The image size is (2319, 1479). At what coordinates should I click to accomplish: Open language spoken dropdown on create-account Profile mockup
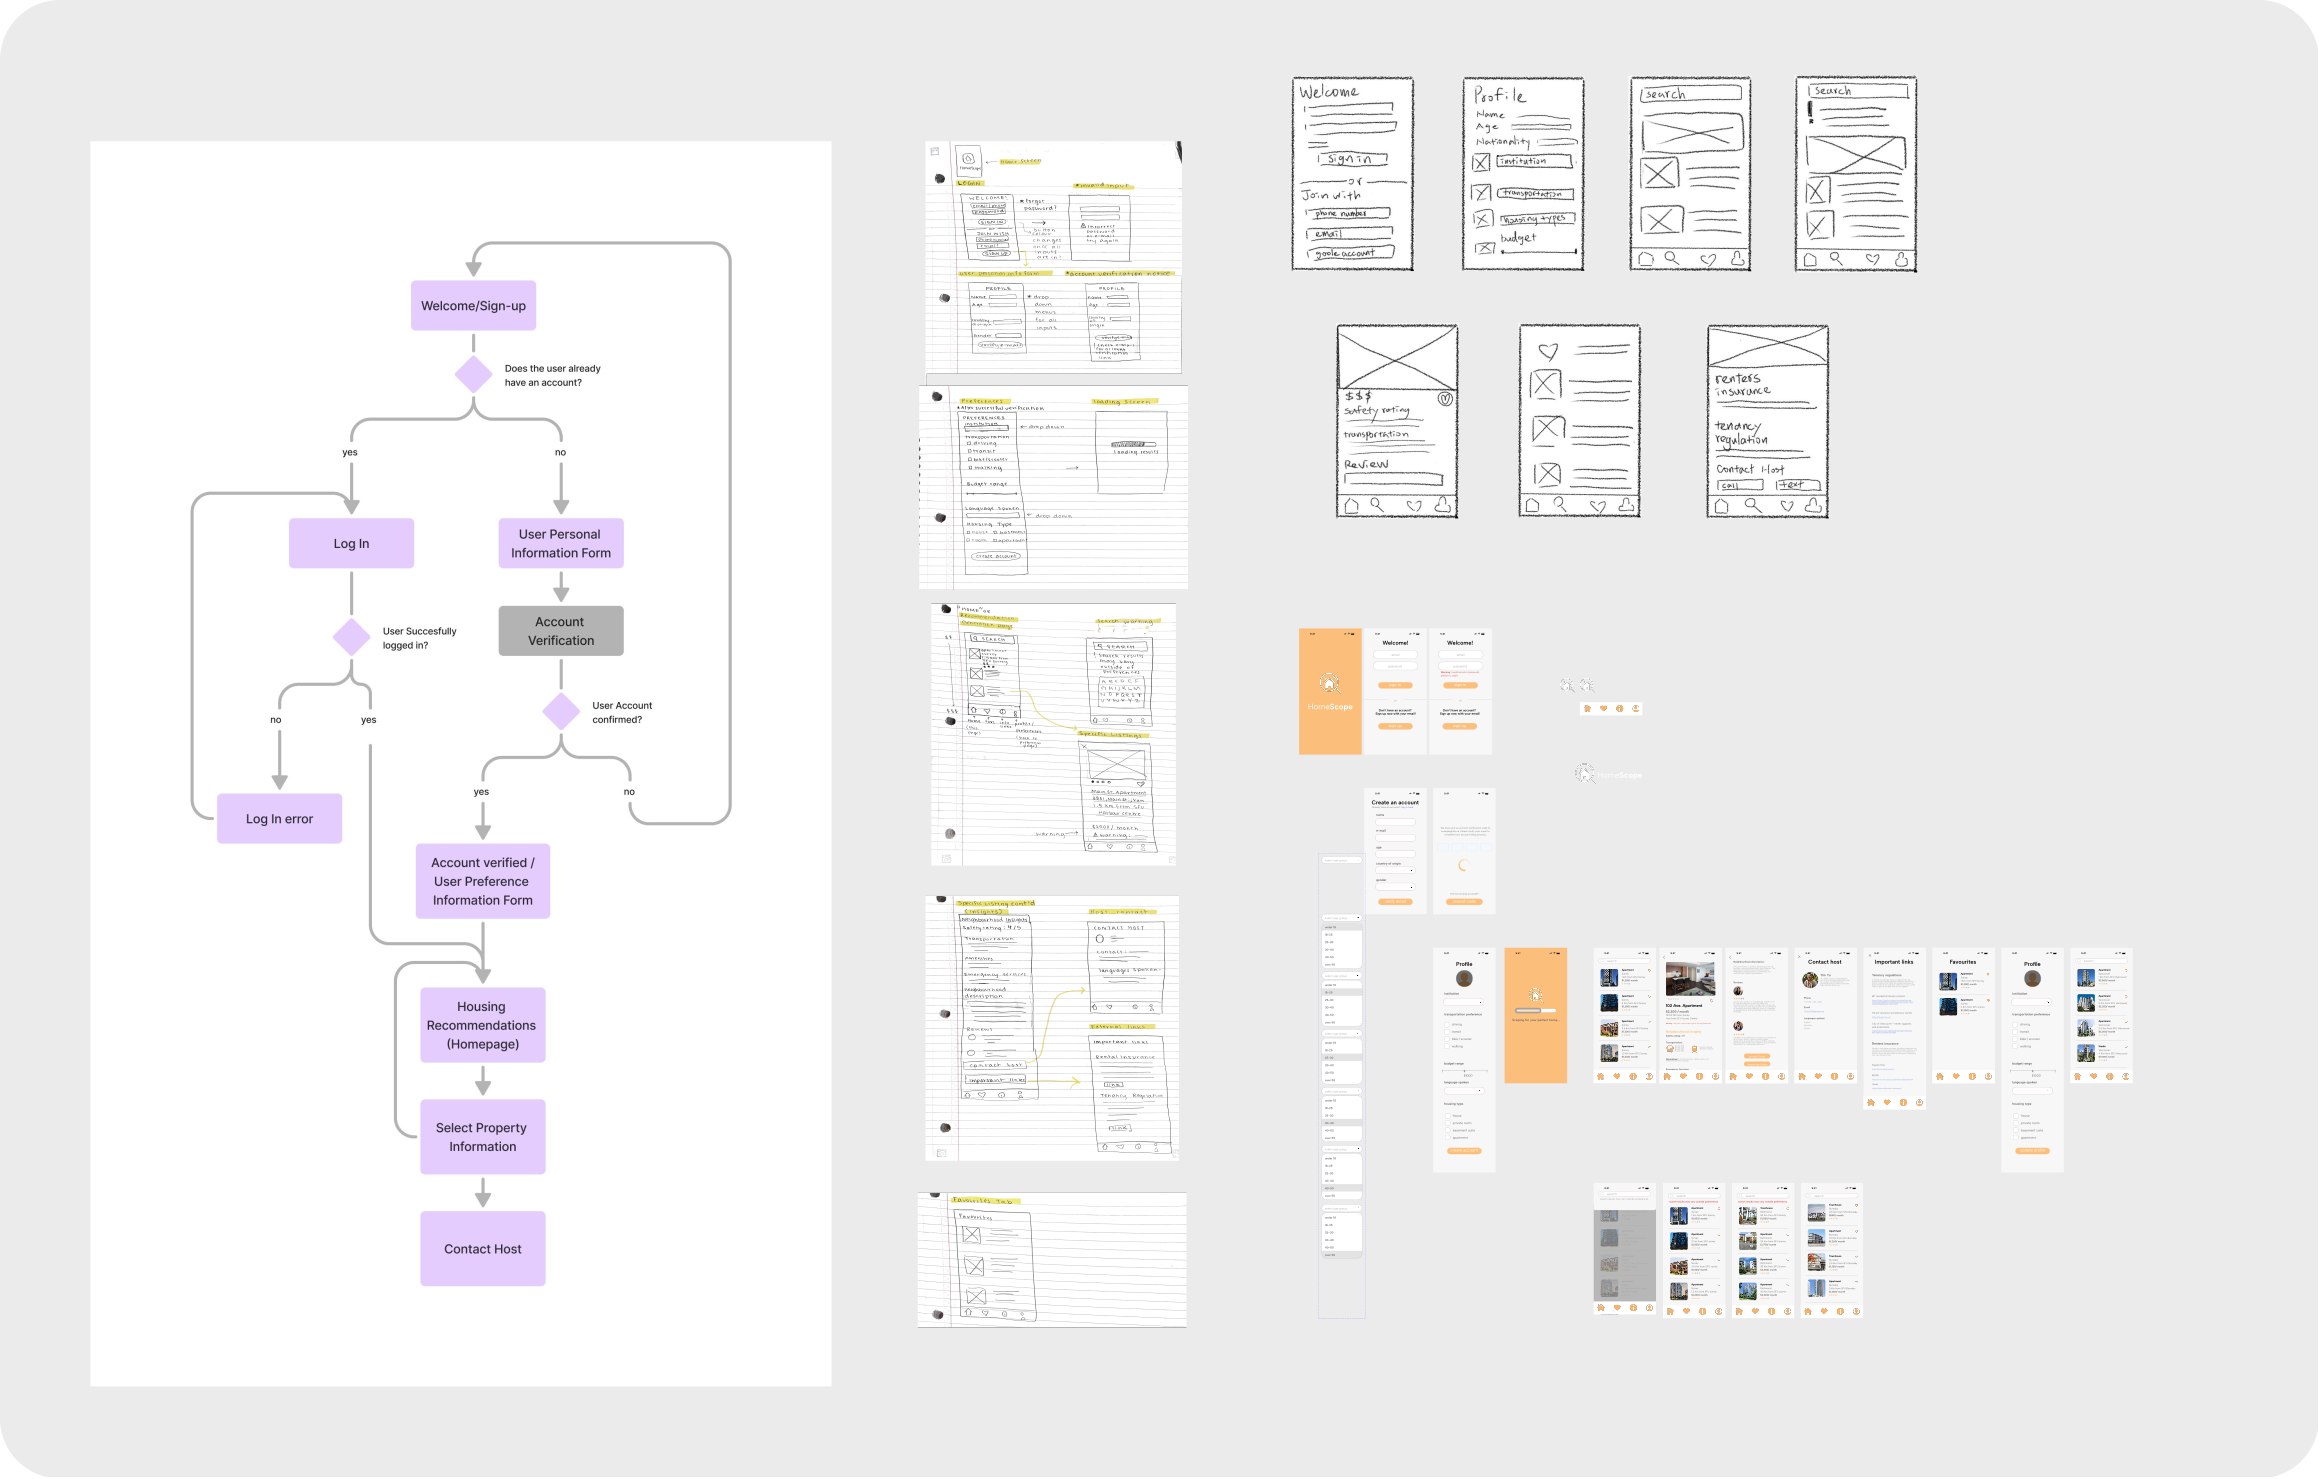pyautogui.click(x=1464, y=1091)
